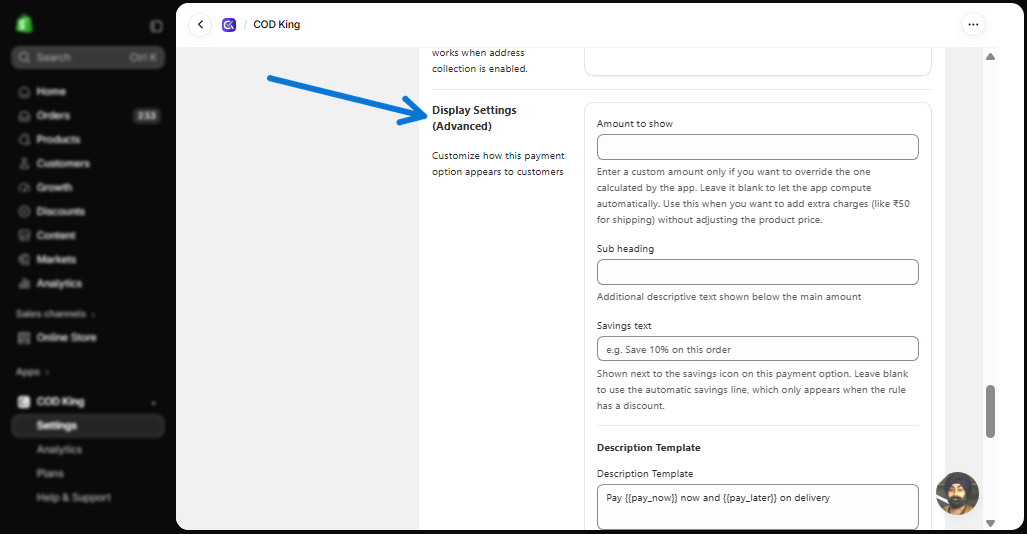Click the Description Template section heading

coord(648,448)
